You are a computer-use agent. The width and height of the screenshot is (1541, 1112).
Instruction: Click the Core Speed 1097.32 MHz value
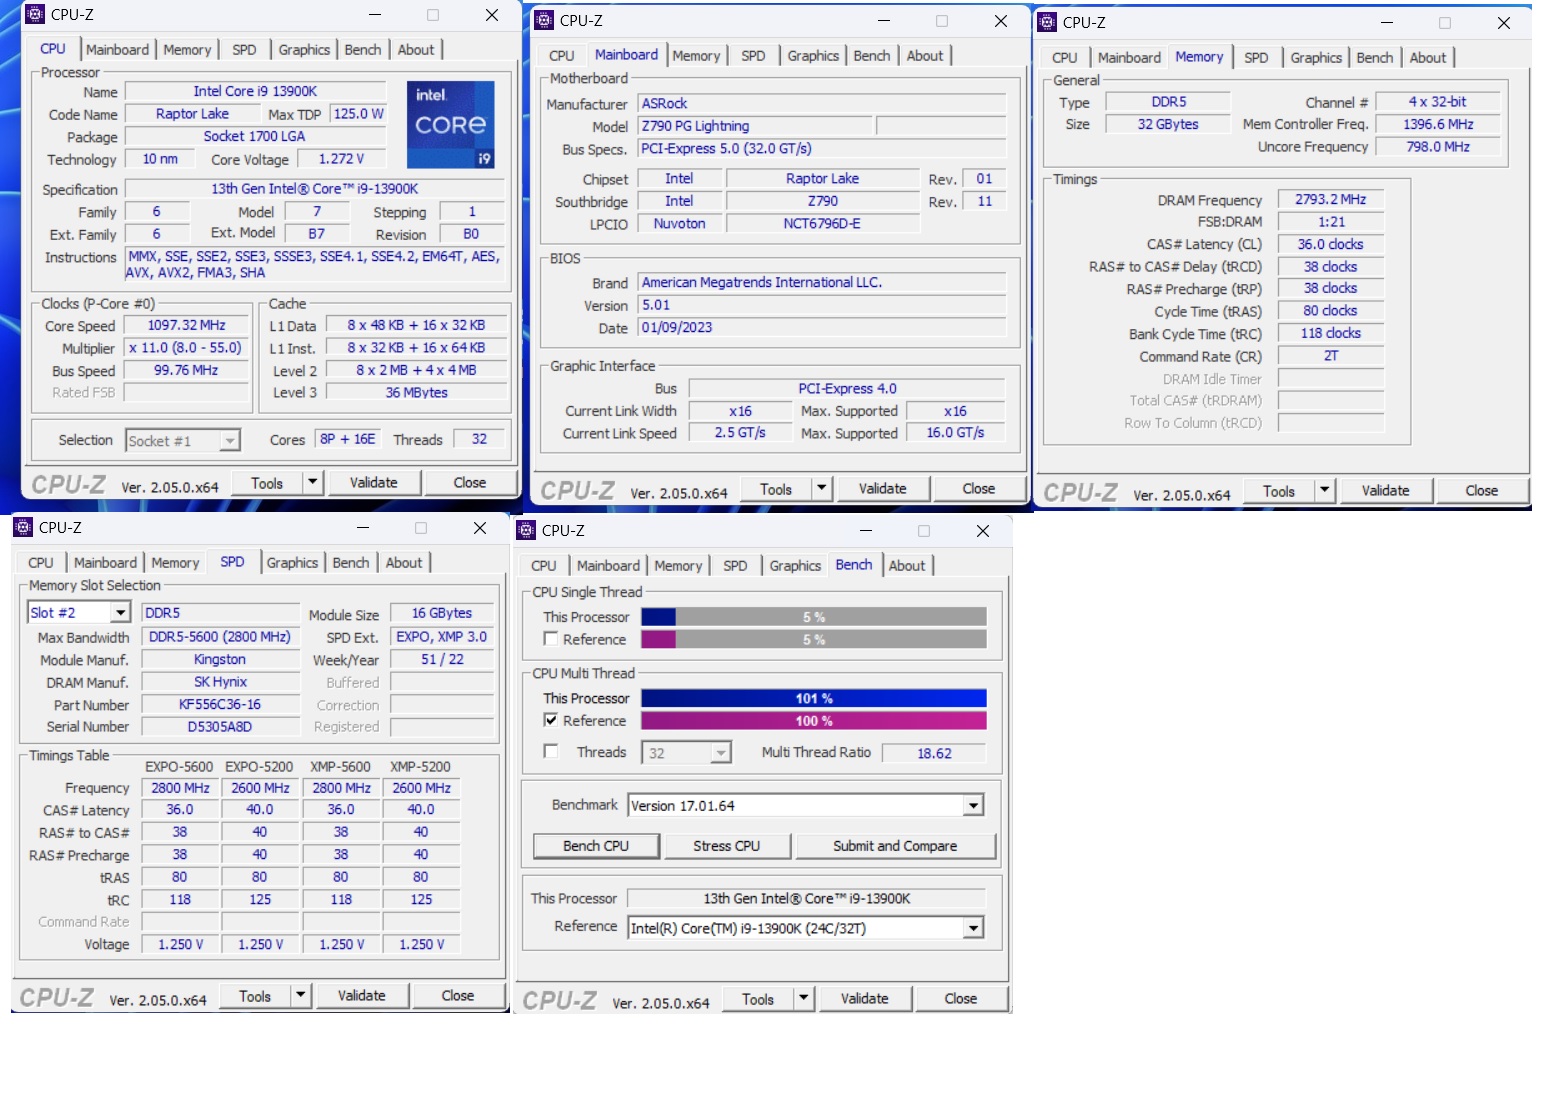(186, 325)
